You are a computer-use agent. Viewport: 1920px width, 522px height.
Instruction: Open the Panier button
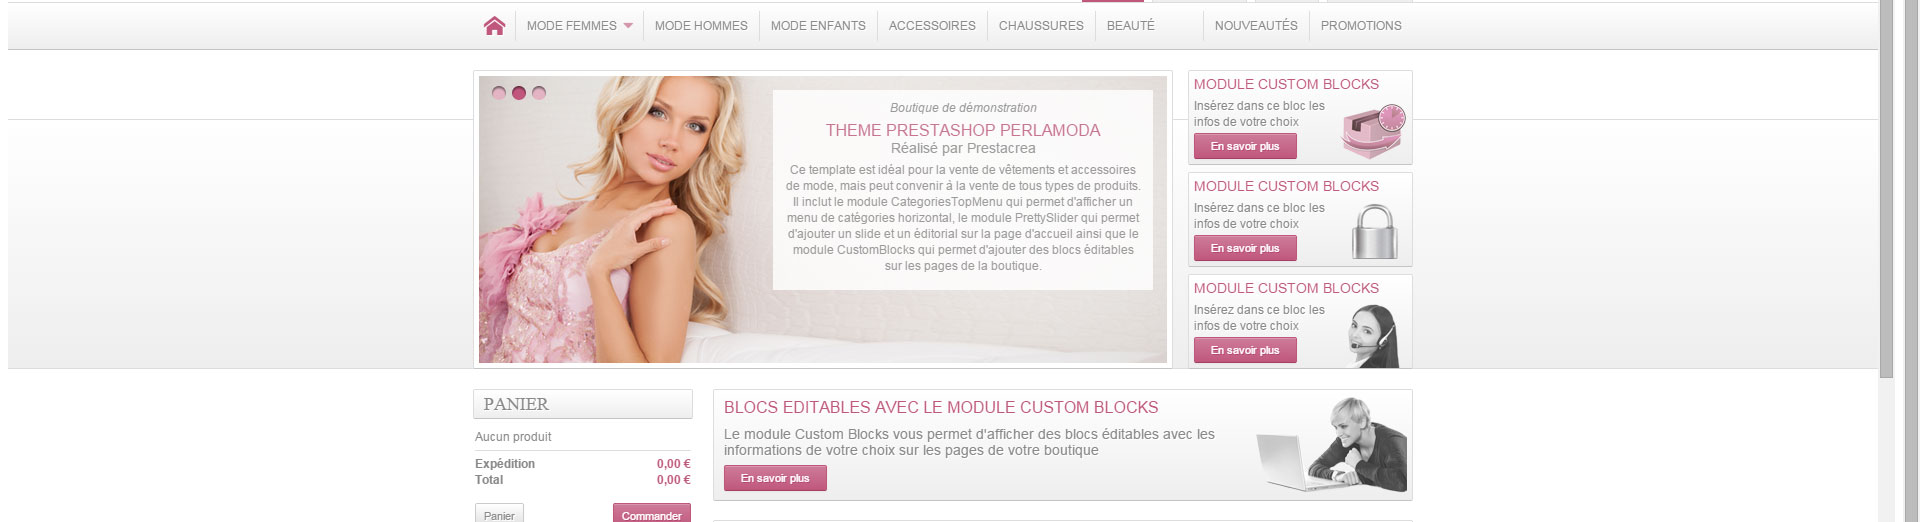click(x=499, y=514)
